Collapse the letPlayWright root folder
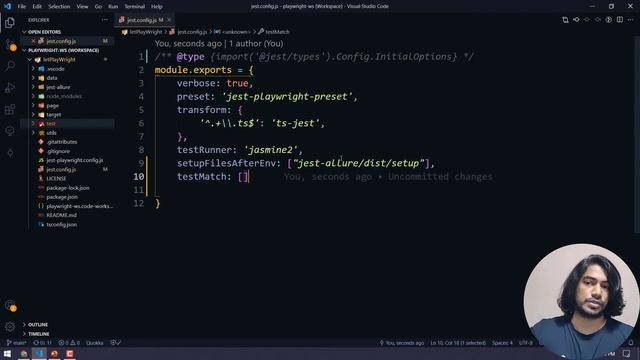 coord(59,60)
